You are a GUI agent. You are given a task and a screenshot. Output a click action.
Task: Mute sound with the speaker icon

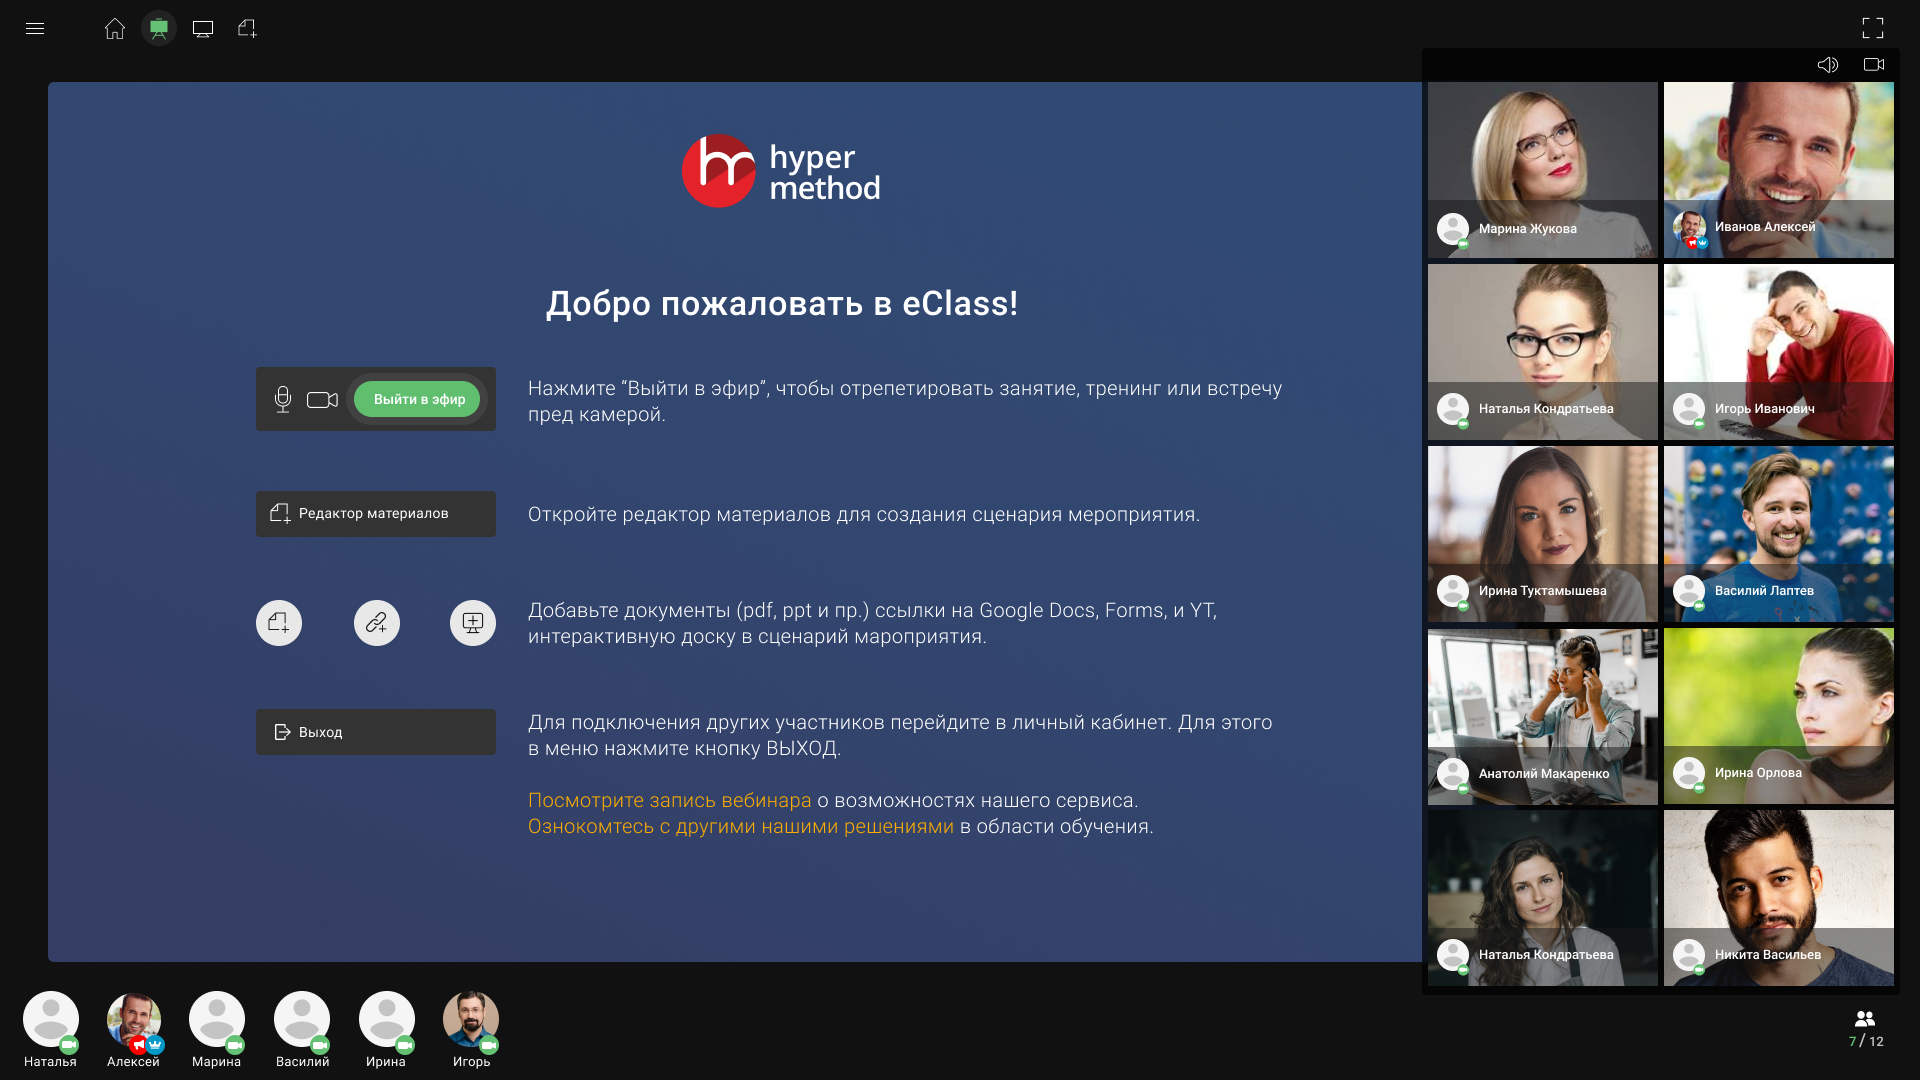coord(1828,65)
